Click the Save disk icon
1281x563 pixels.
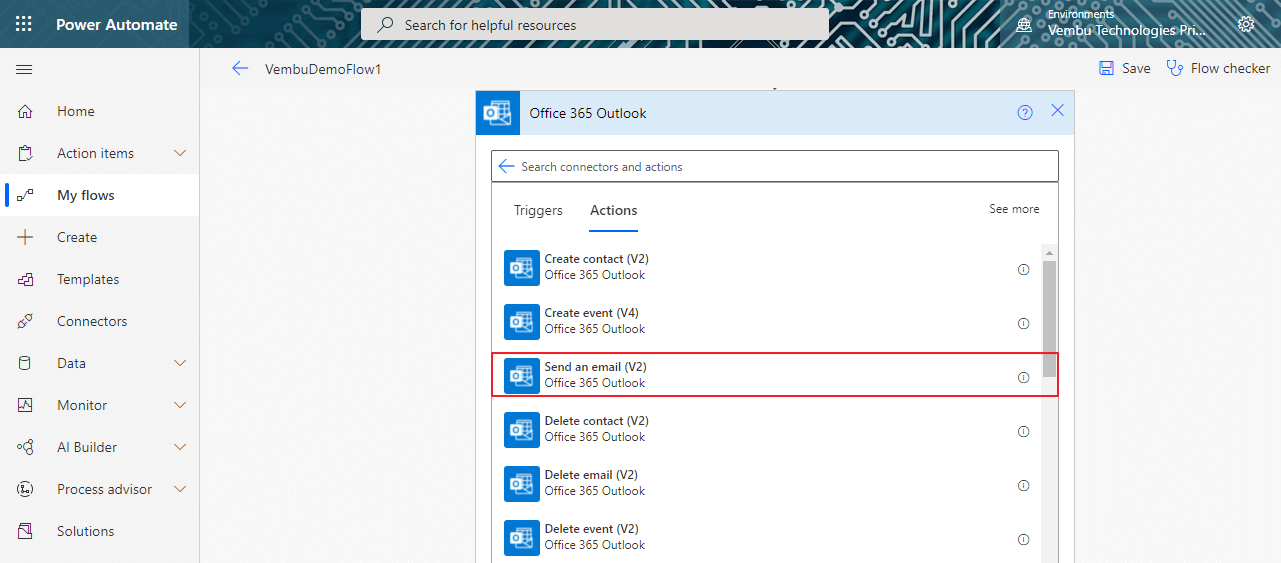pos(1107,68)
